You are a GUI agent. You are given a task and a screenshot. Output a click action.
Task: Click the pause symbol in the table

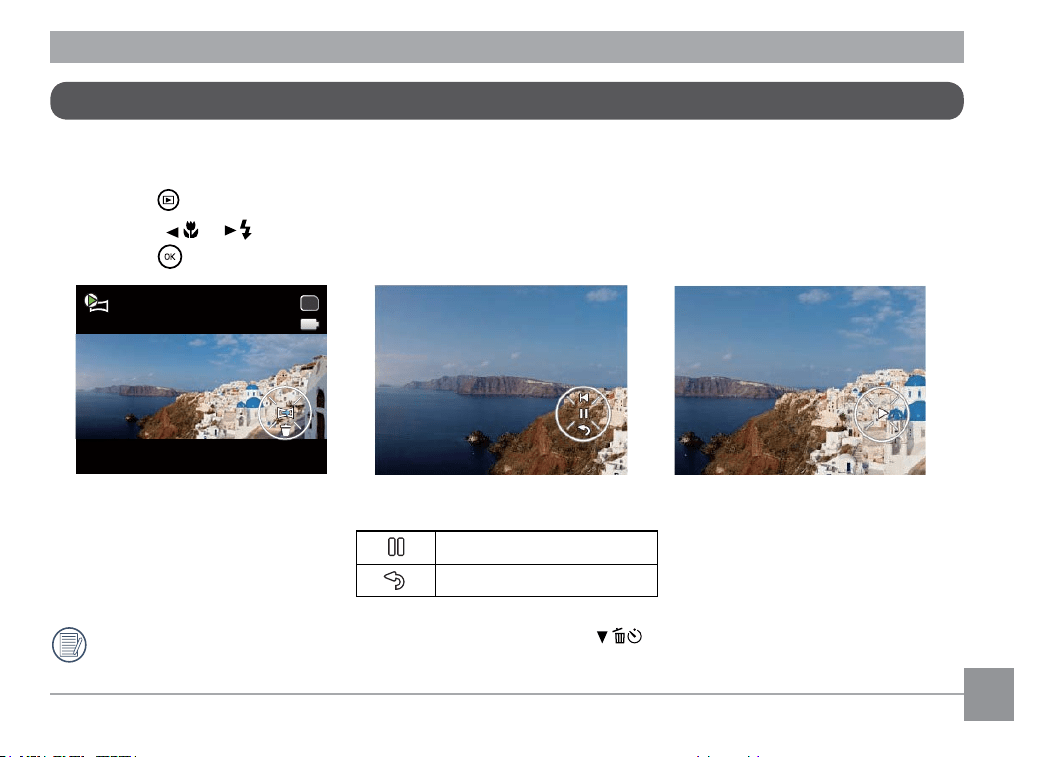(x=396, y=547)
